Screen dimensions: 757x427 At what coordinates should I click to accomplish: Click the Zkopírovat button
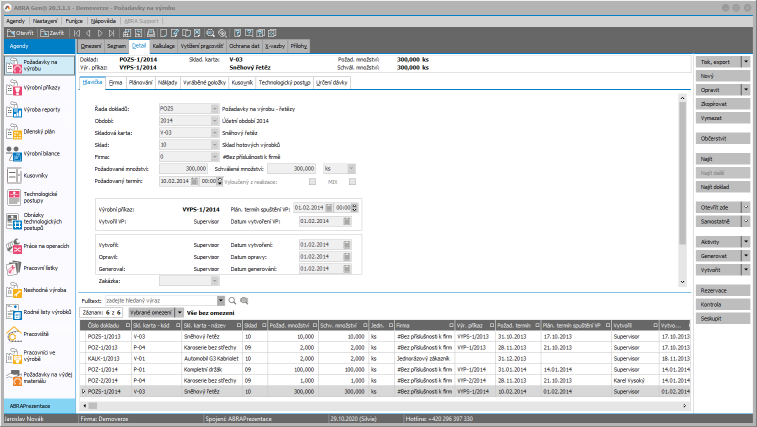tap(723, 104)
